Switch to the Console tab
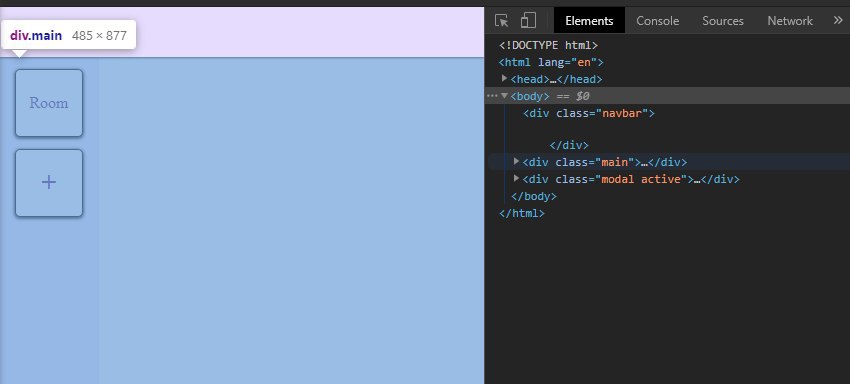Image resolution: width=850 pixels, height=384 pixels. click(658, 21)
